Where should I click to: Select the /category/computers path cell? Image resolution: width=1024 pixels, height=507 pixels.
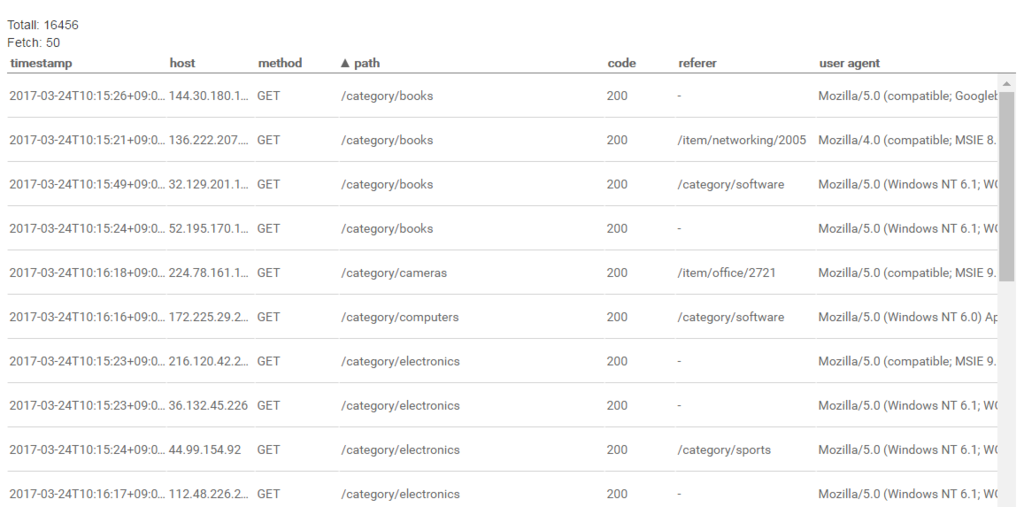pyautogui.click(x=400, y=318)
